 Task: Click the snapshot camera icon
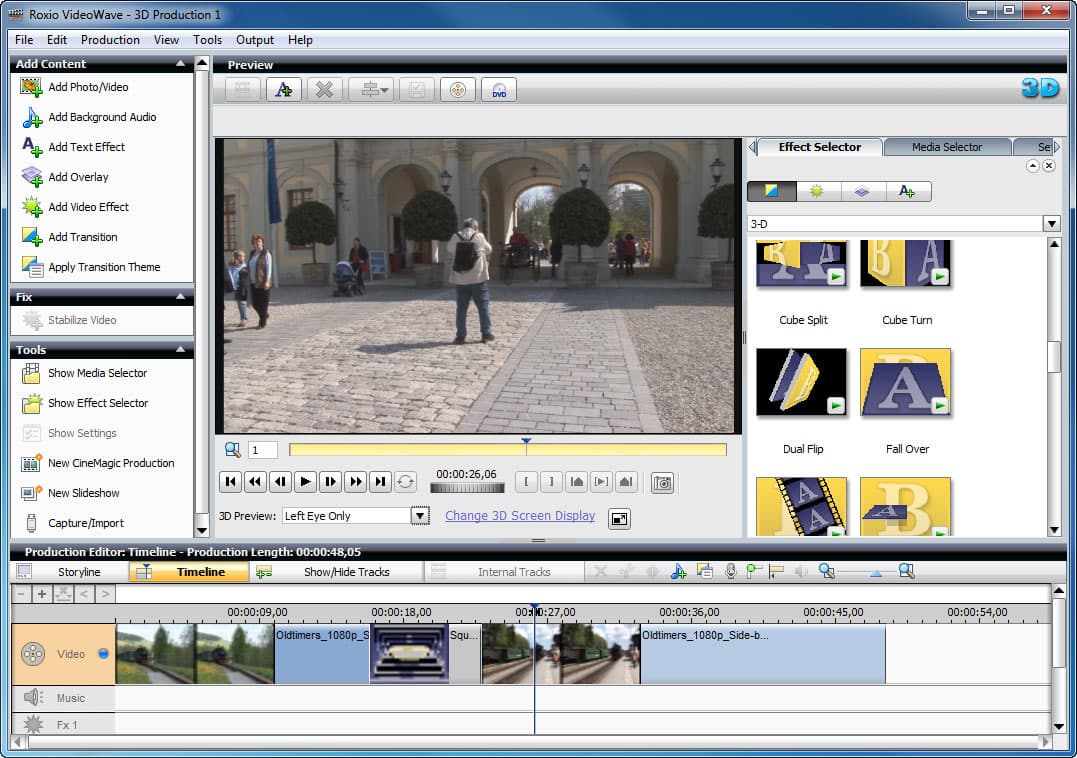(x=661, y=483)
